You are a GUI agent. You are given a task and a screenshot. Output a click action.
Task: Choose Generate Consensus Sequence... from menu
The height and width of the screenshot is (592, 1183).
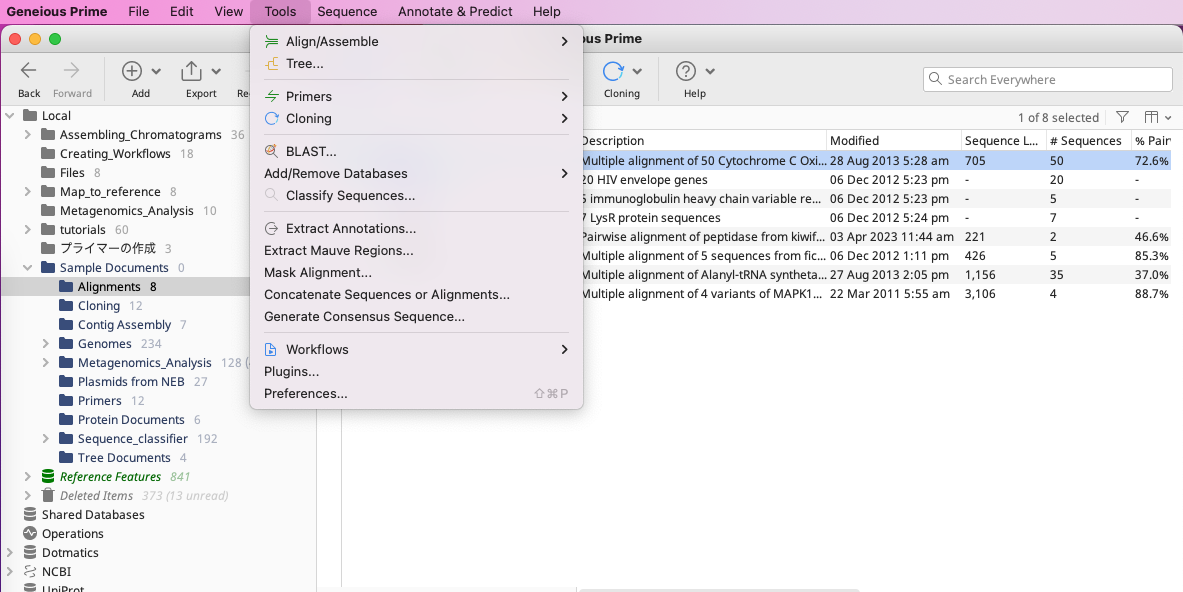pos(364,317)
